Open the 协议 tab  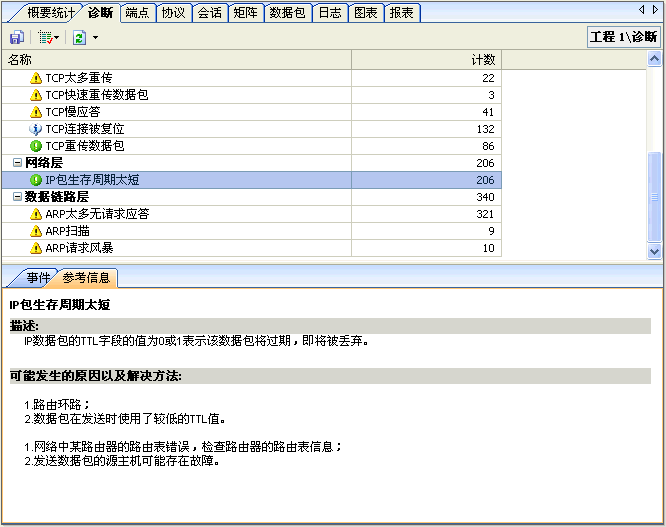click(173, 13)
